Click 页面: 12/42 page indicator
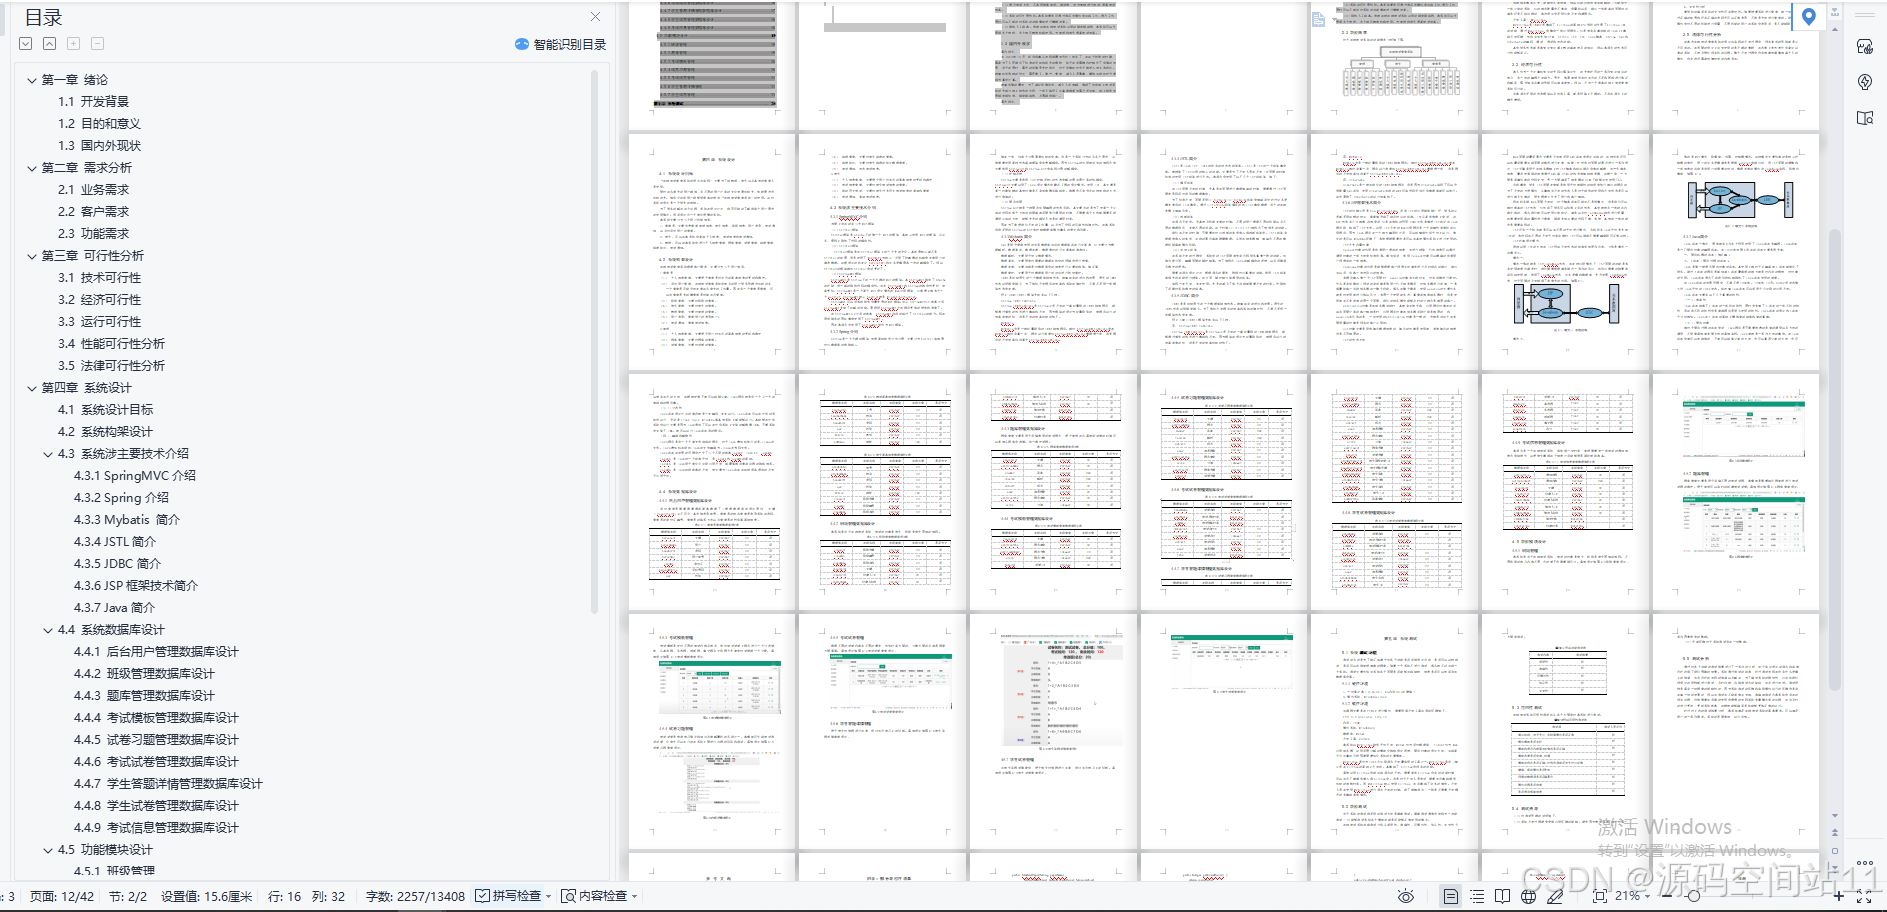The height and width of the screenshot is (912, 1887). pyautogui.click(x=62, y=896)
